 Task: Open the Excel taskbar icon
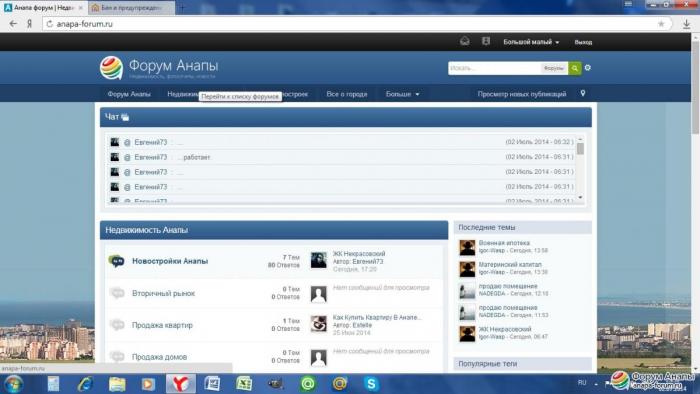244,384
